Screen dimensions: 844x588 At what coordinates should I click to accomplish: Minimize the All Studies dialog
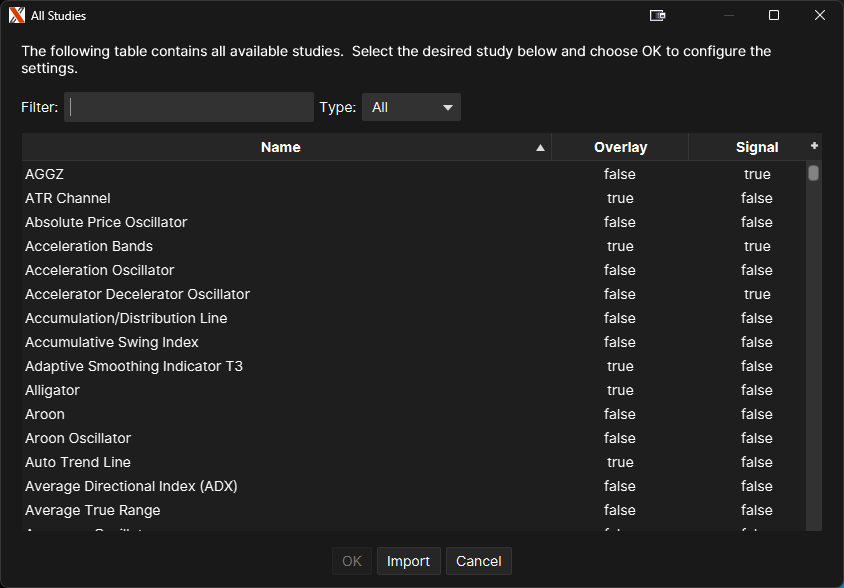[728, 15]
